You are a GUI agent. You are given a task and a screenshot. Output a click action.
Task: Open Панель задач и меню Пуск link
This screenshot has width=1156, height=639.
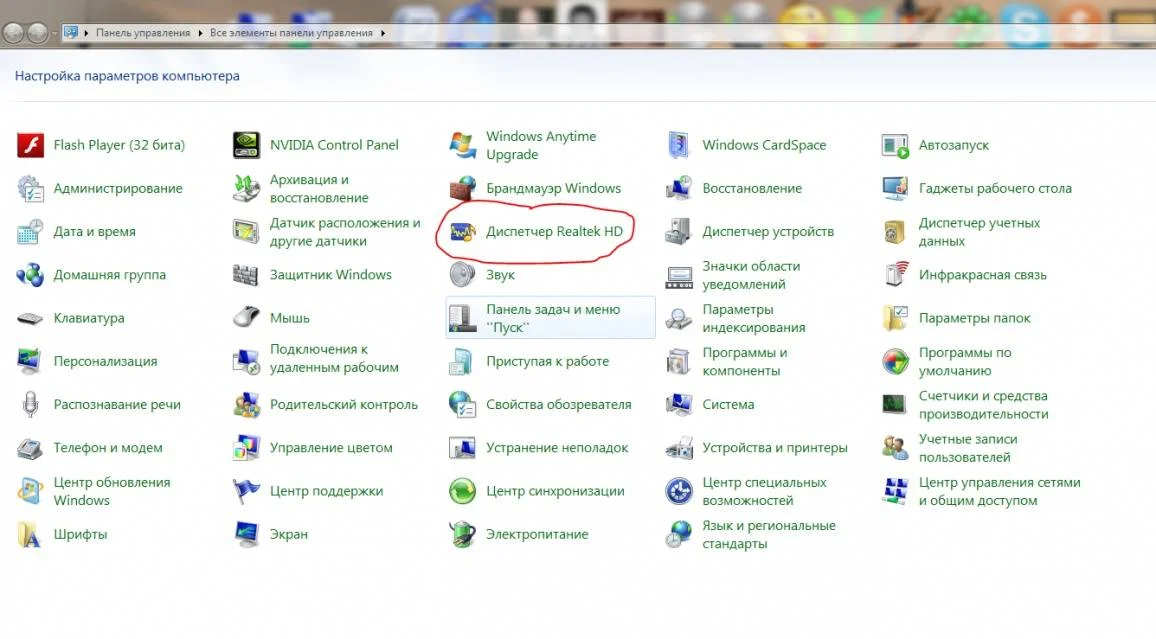coord(553,318)
